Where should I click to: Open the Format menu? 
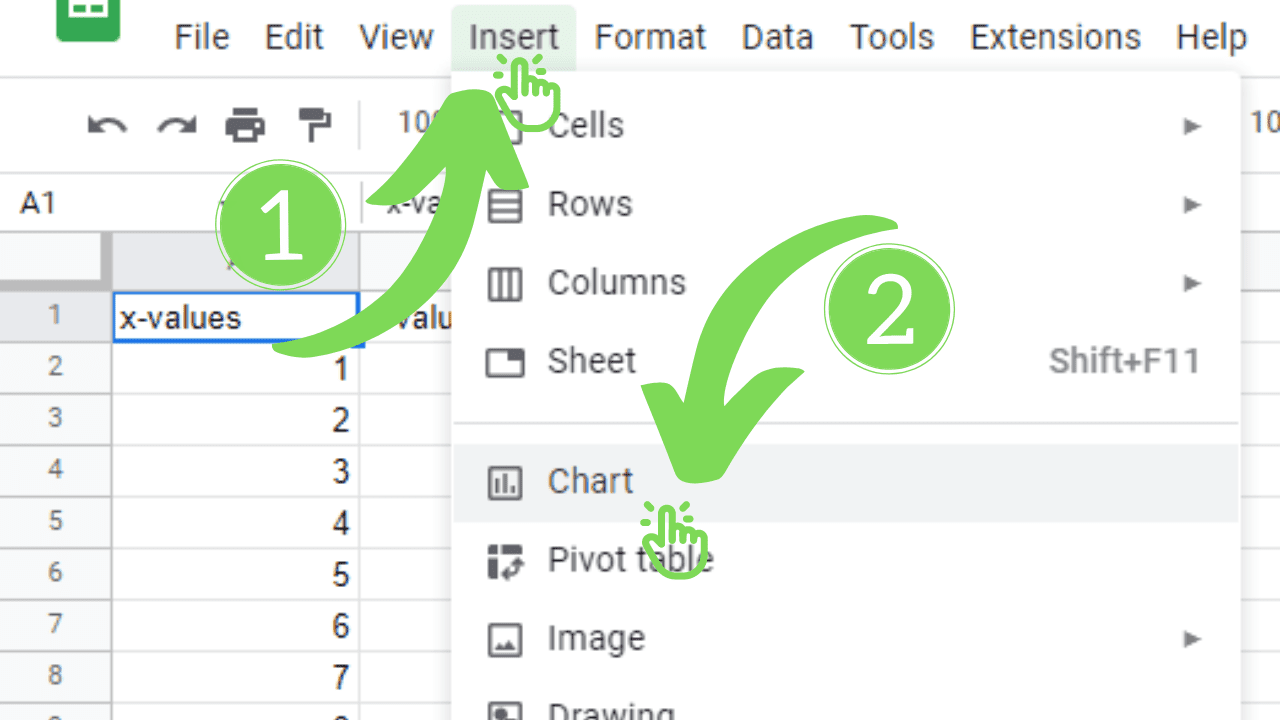pos(650,37)
